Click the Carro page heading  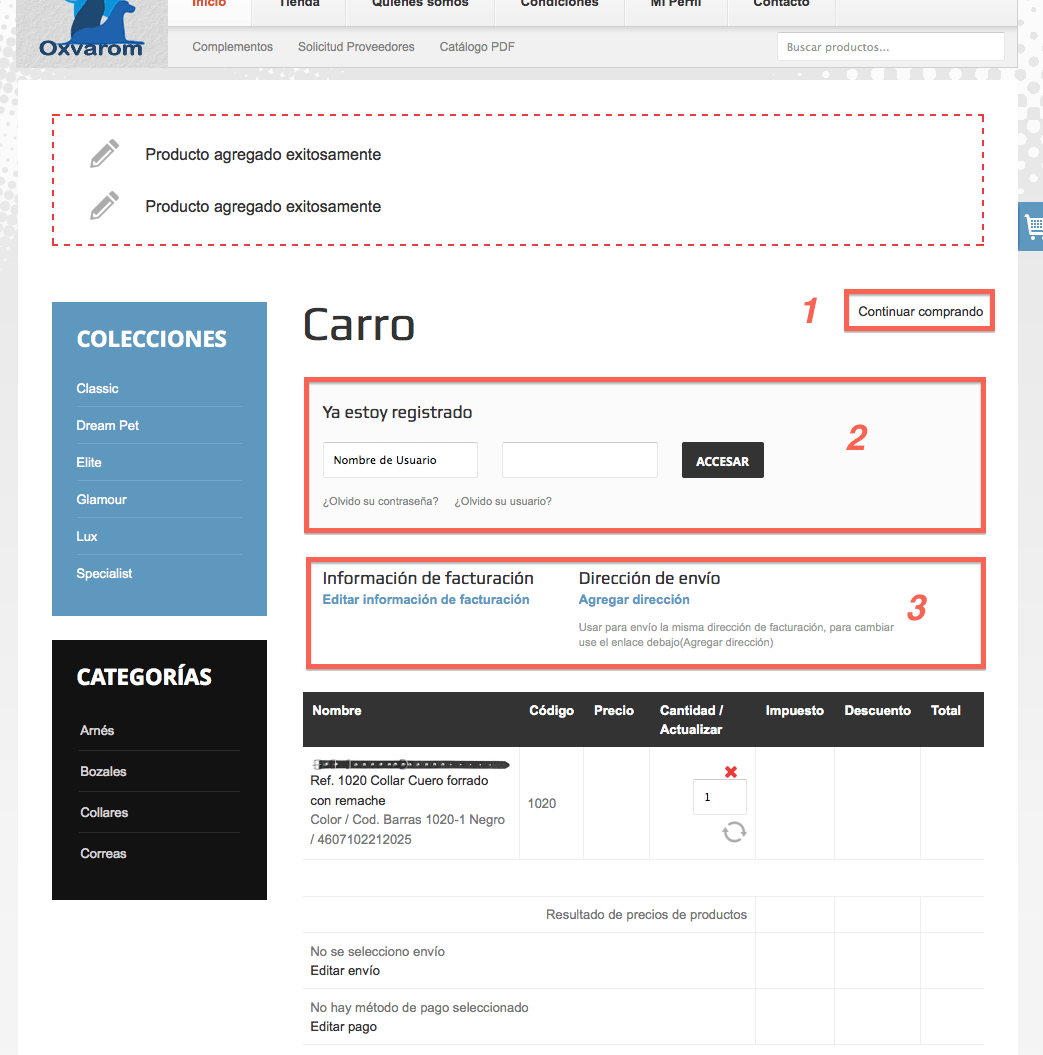coord(359,325)
